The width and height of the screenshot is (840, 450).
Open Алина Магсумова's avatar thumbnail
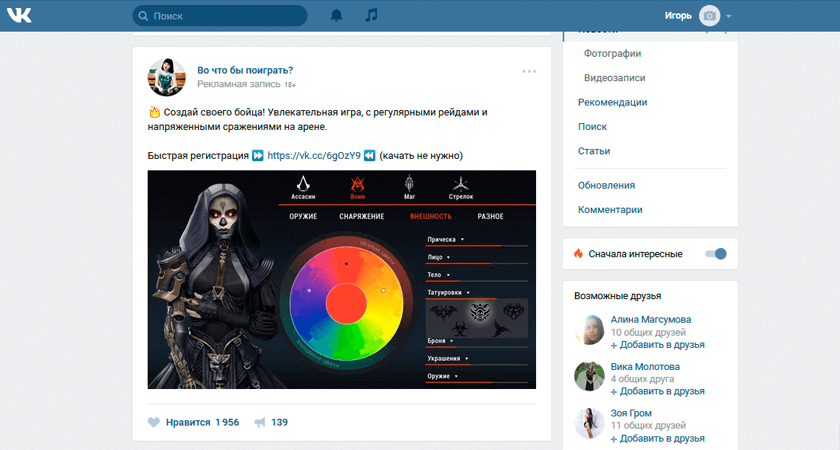(589, 329)
